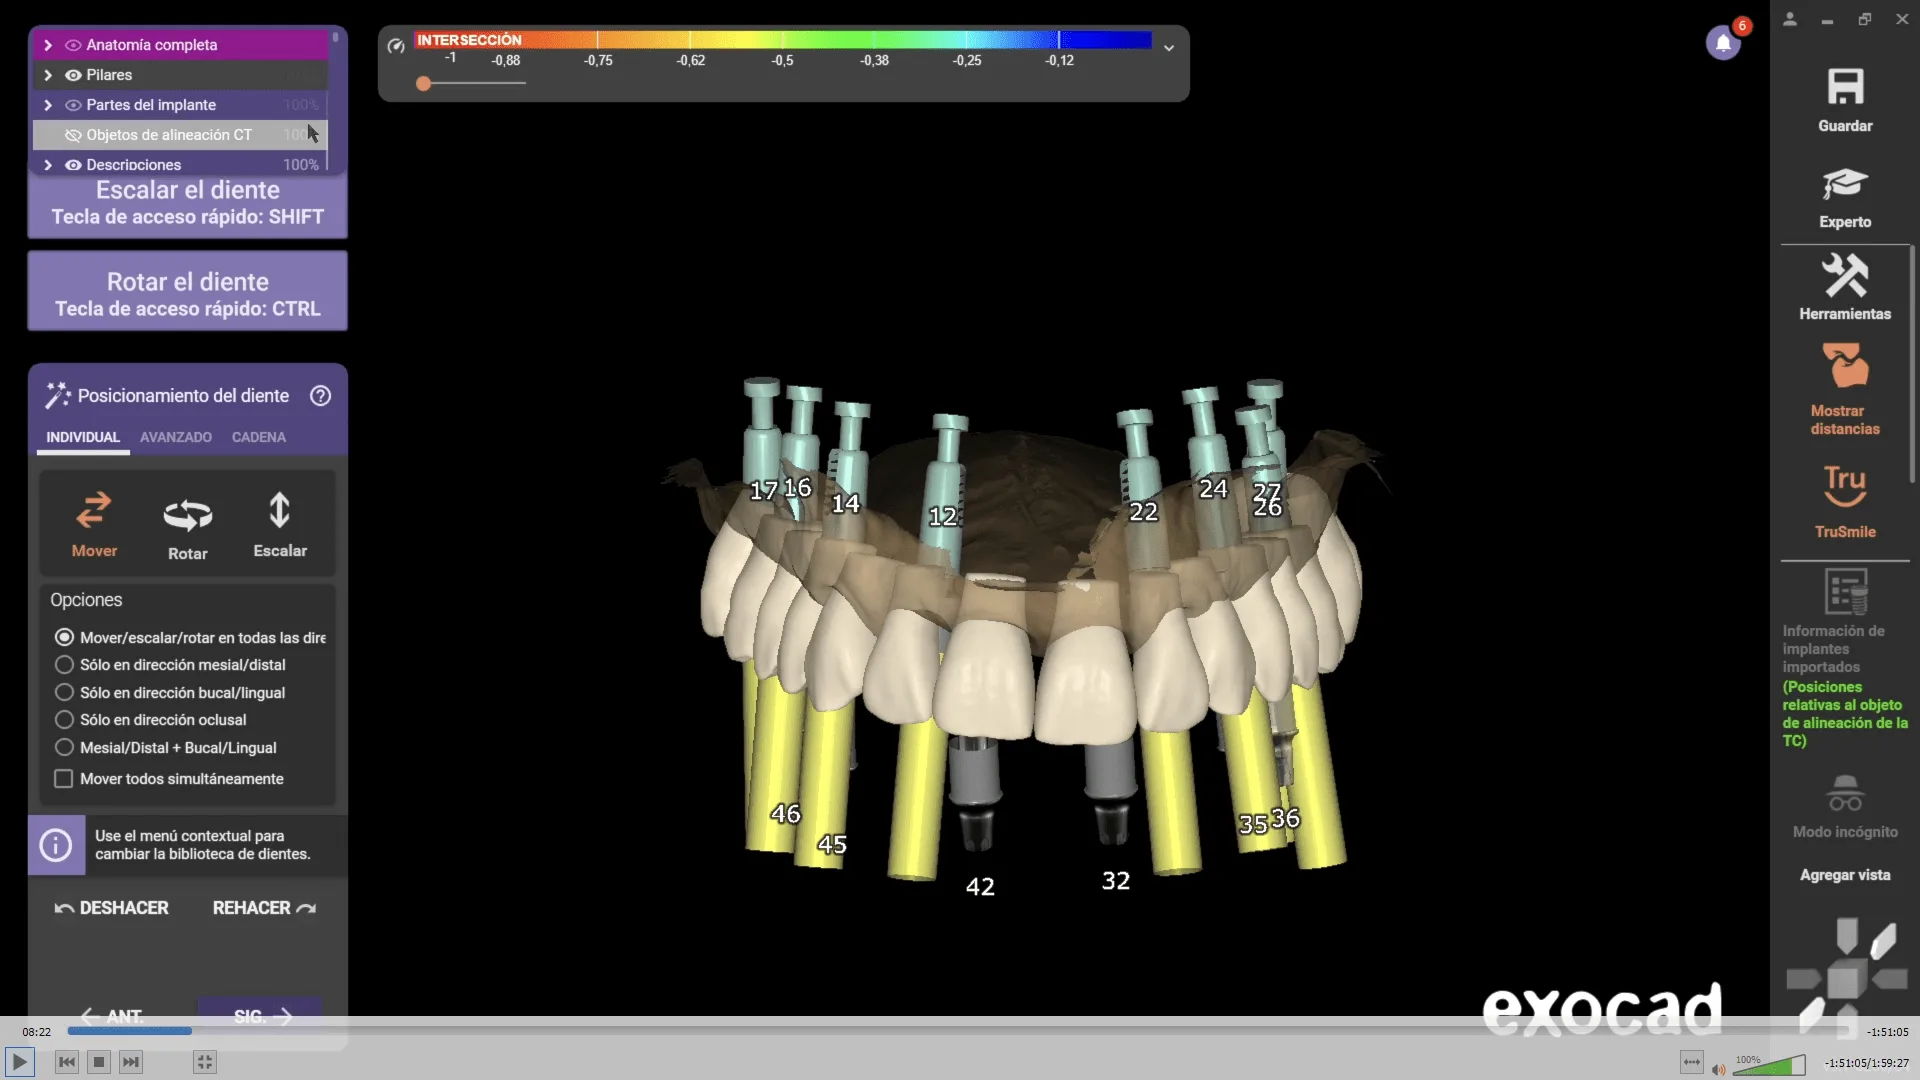
Task: Expand the Anatomía completa group
Action: click(x=47, y=45)
